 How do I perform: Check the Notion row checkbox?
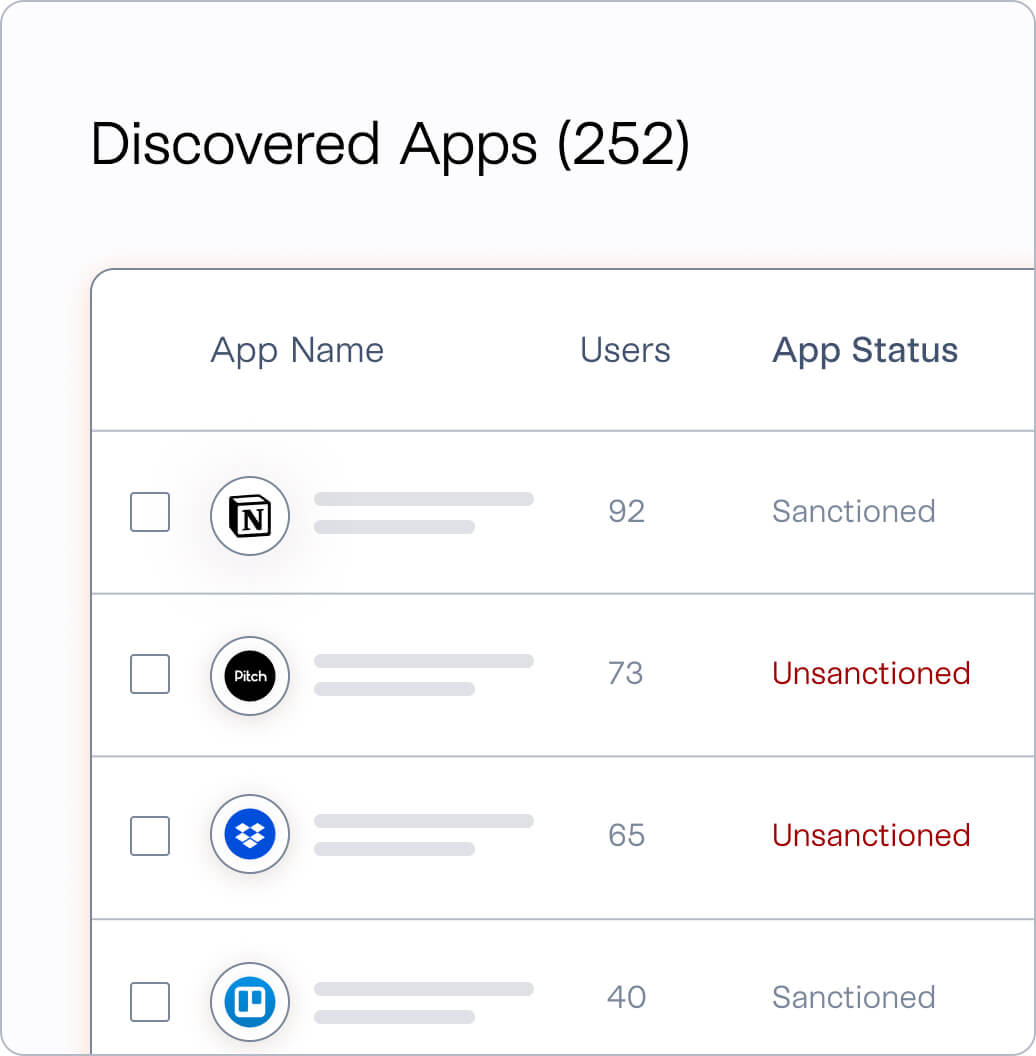(x=150, y=512)
